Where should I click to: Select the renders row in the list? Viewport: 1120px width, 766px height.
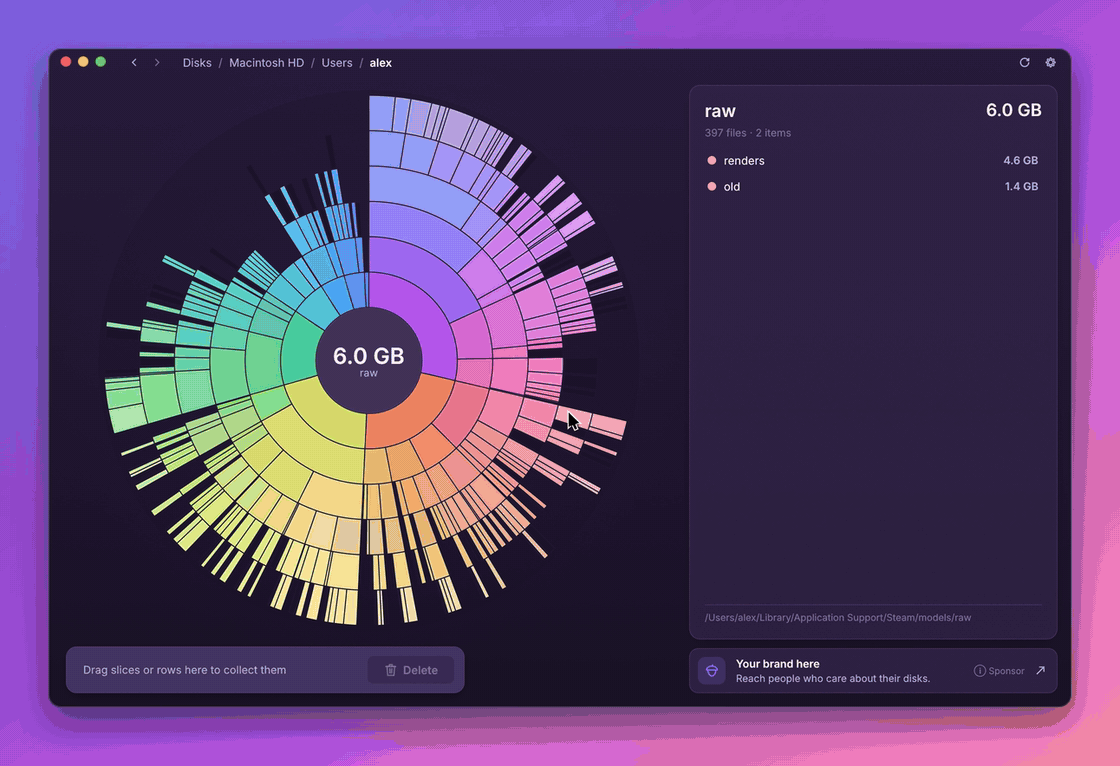click(x=872, y=161)
